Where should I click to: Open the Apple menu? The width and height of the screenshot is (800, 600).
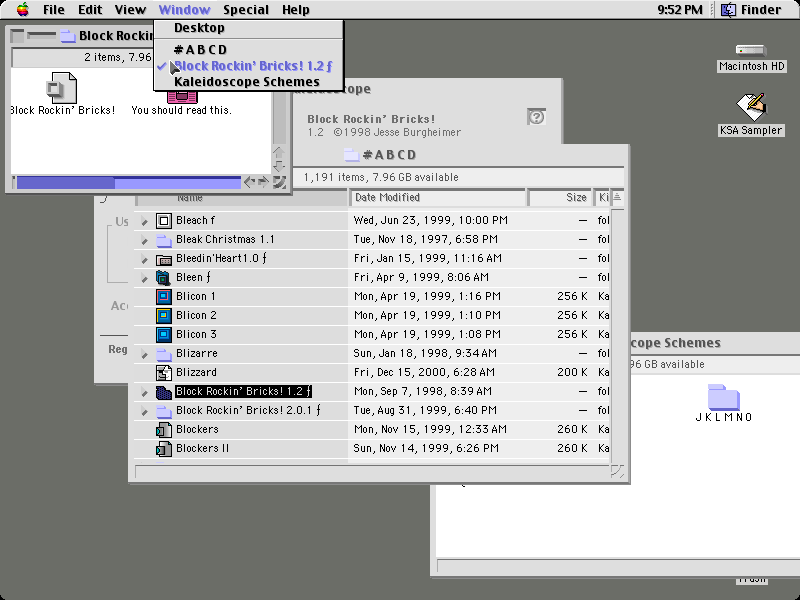click(22, 9)
